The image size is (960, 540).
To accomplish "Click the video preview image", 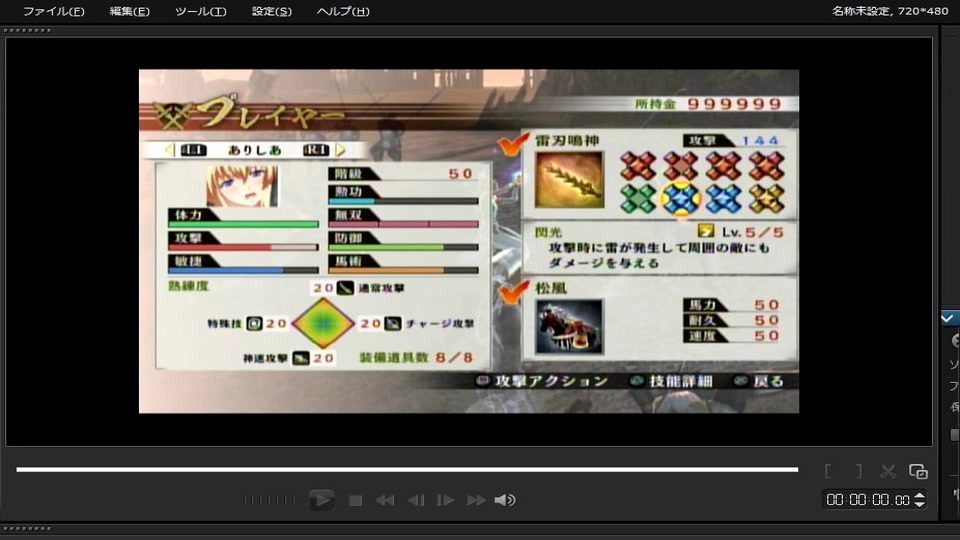I will [x=469, y=241].
